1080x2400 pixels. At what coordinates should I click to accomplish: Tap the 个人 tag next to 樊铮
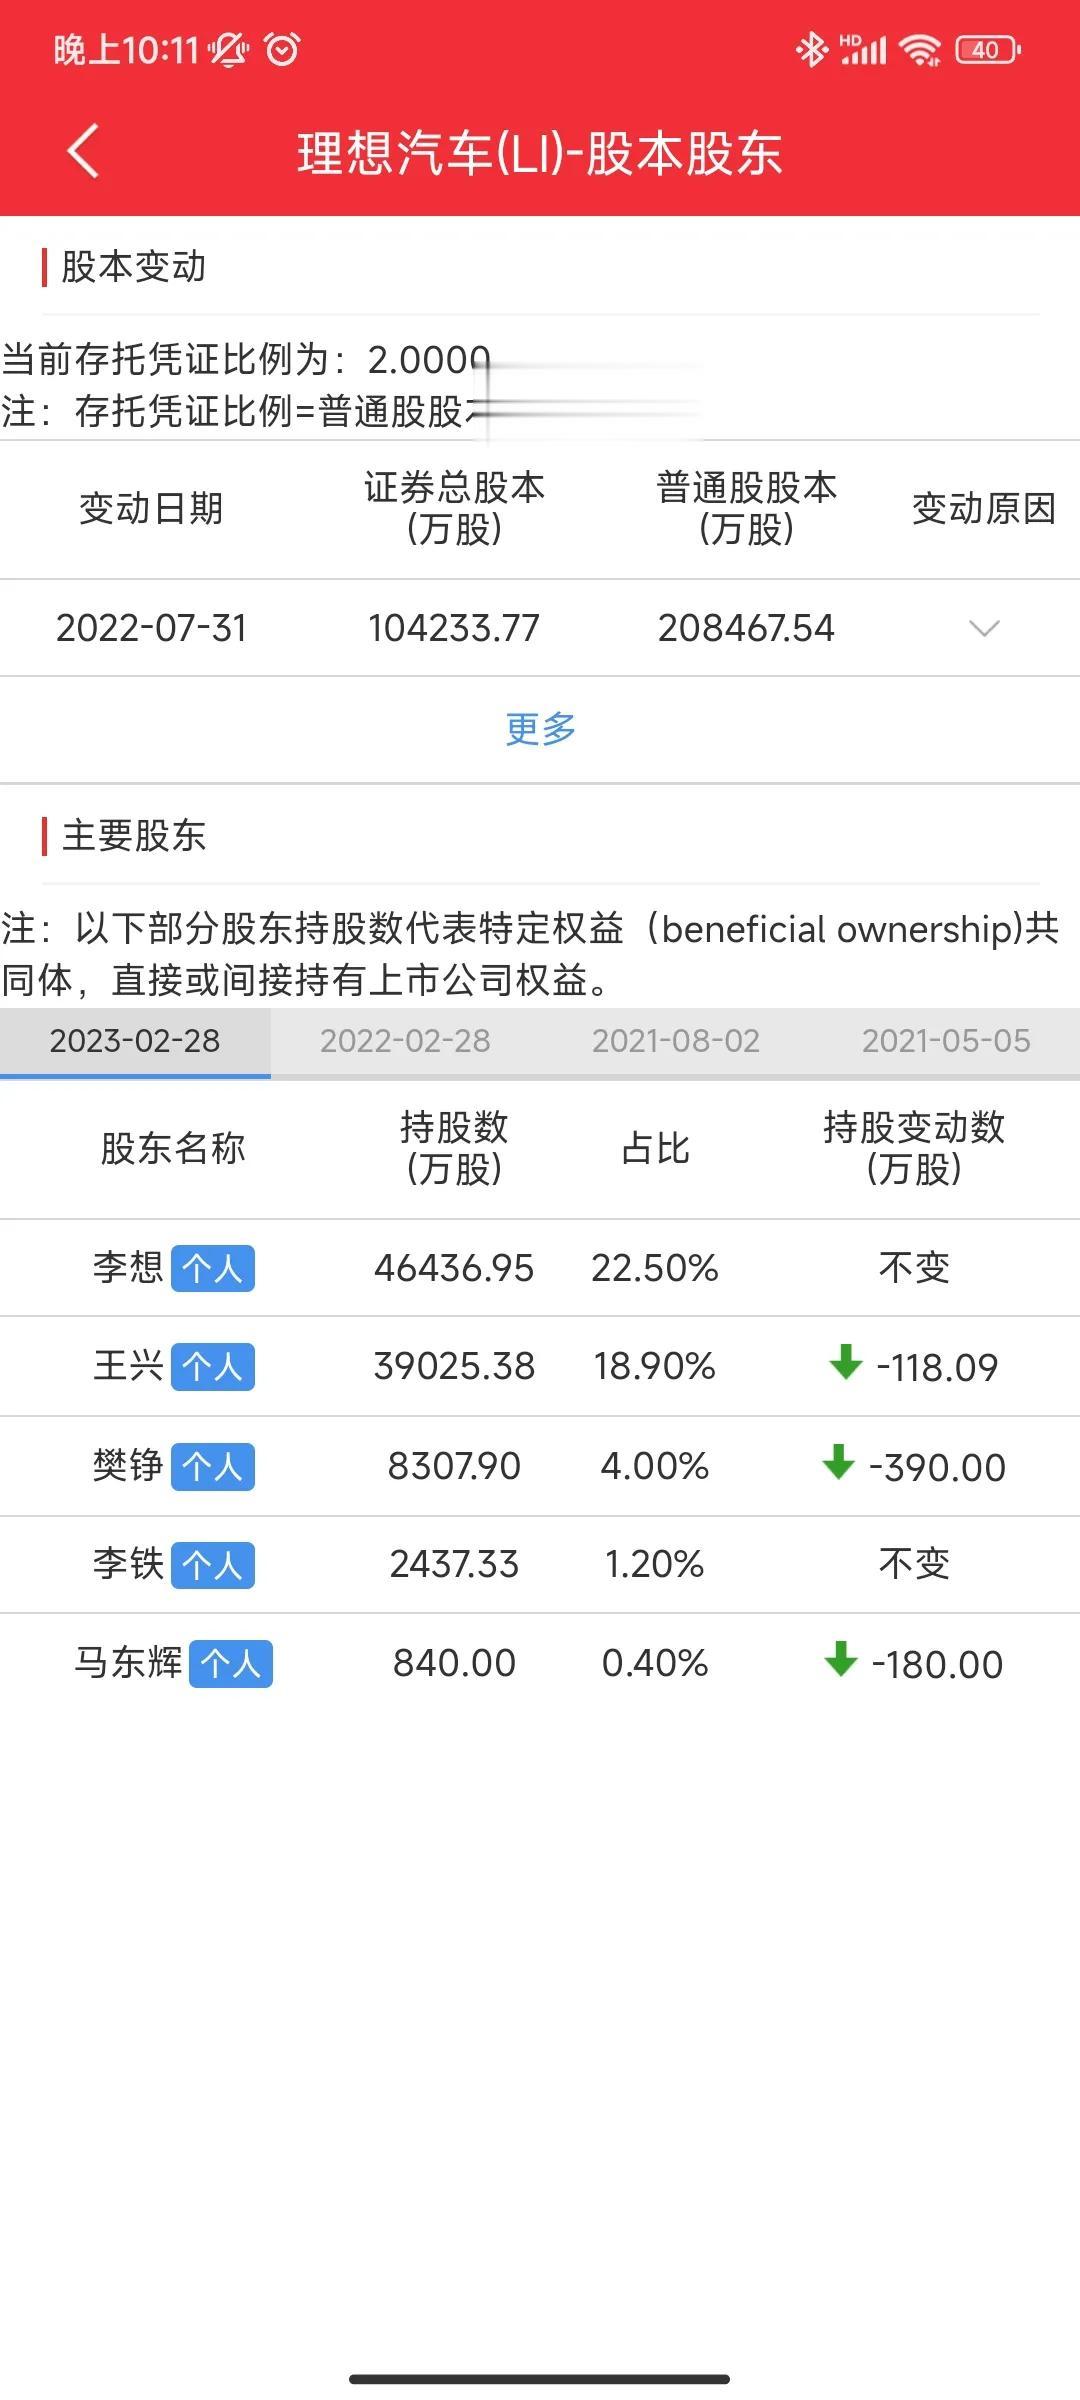coord(212,1466)
